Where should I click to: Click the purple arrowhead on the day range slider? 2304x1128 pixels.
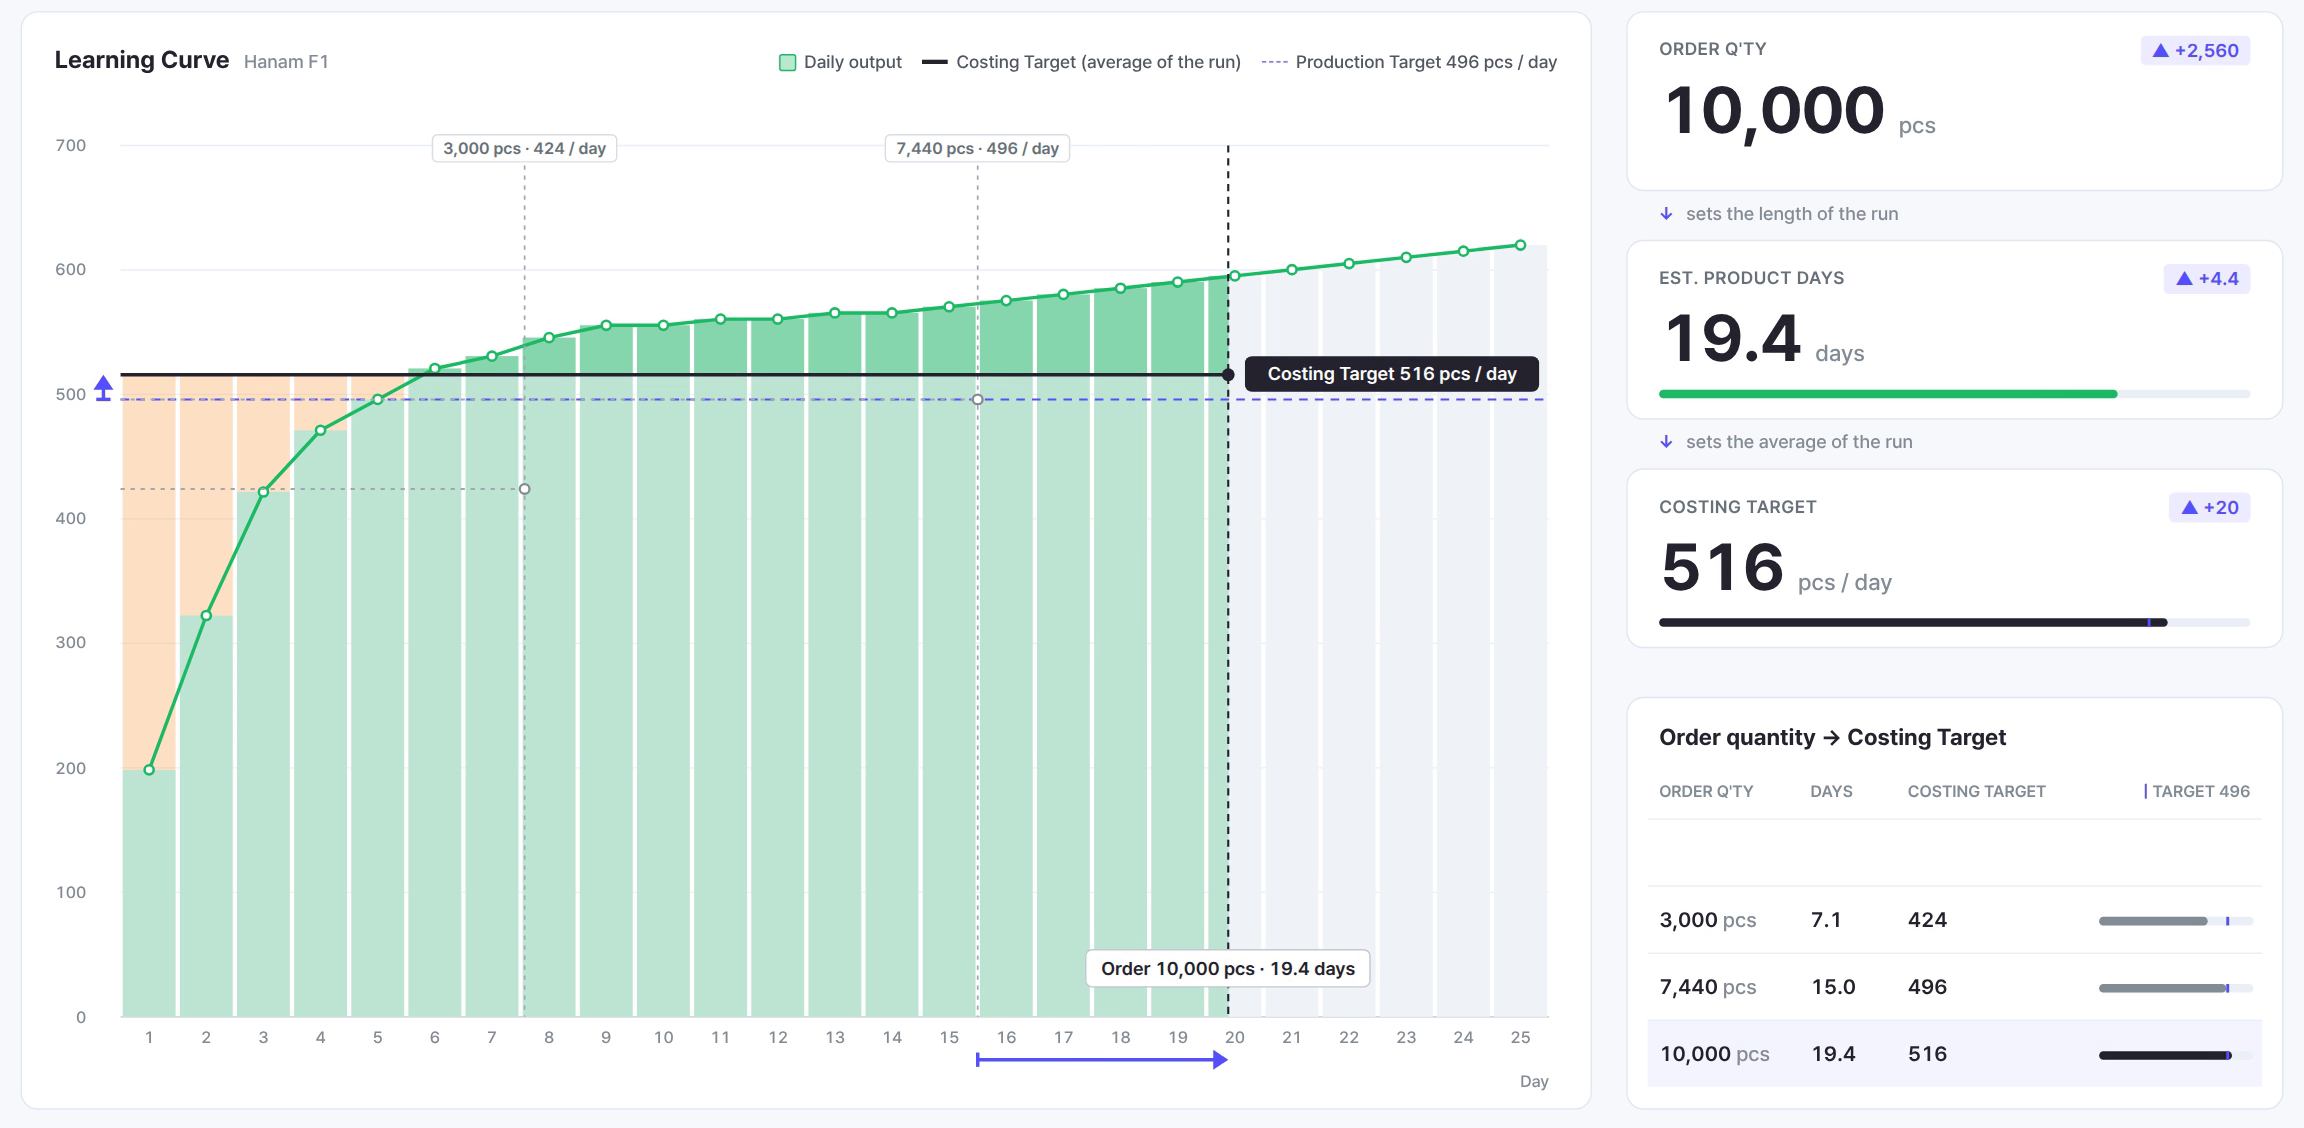pyautogui.click(x=1220, y=1060)
